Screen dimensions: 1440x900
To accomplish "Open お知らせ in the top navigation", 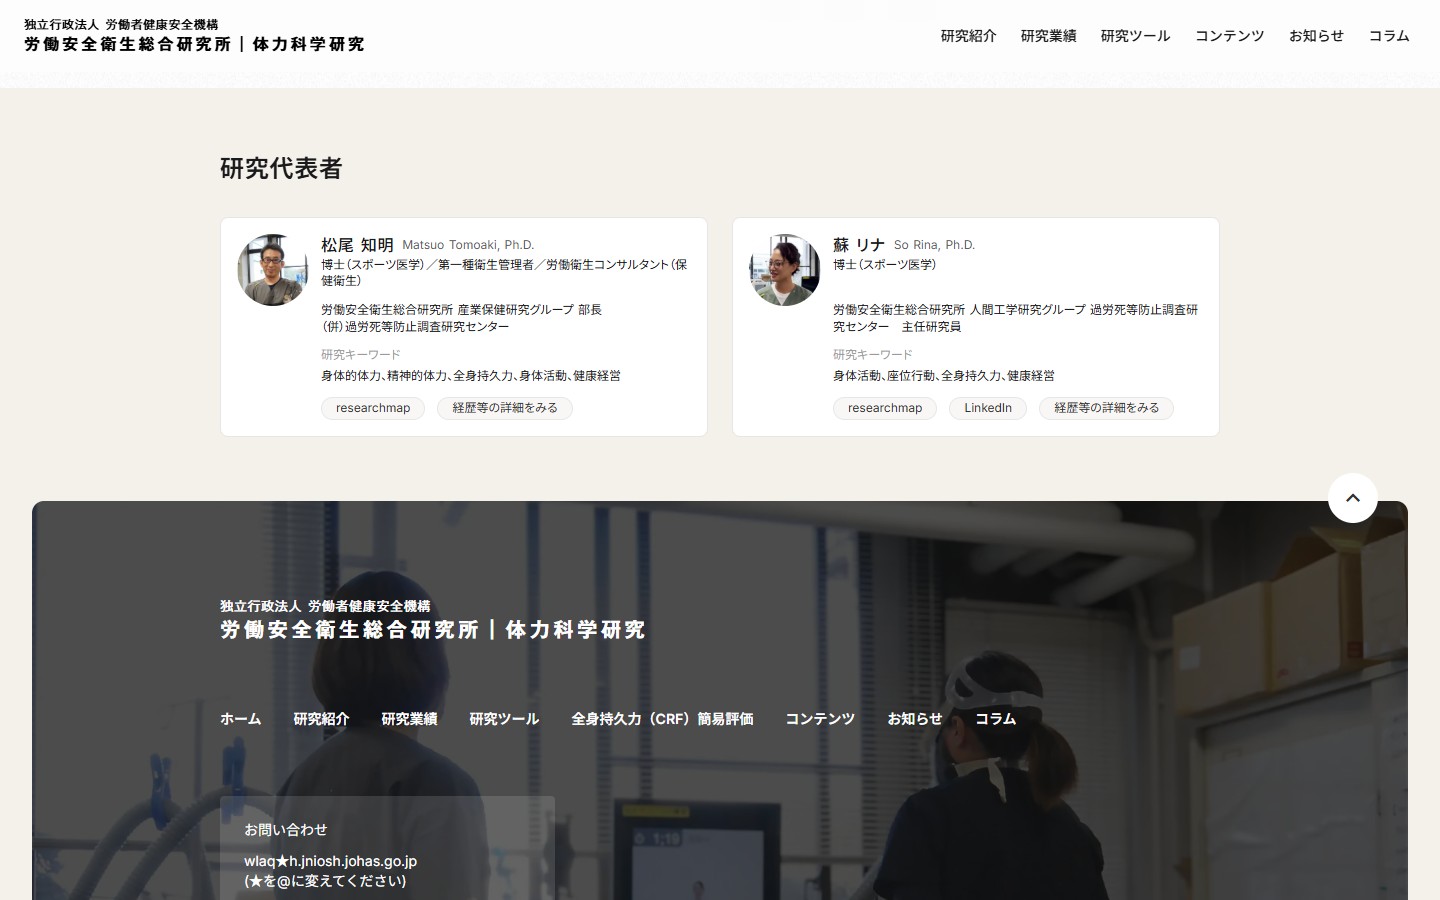I will pos(1316,36).
